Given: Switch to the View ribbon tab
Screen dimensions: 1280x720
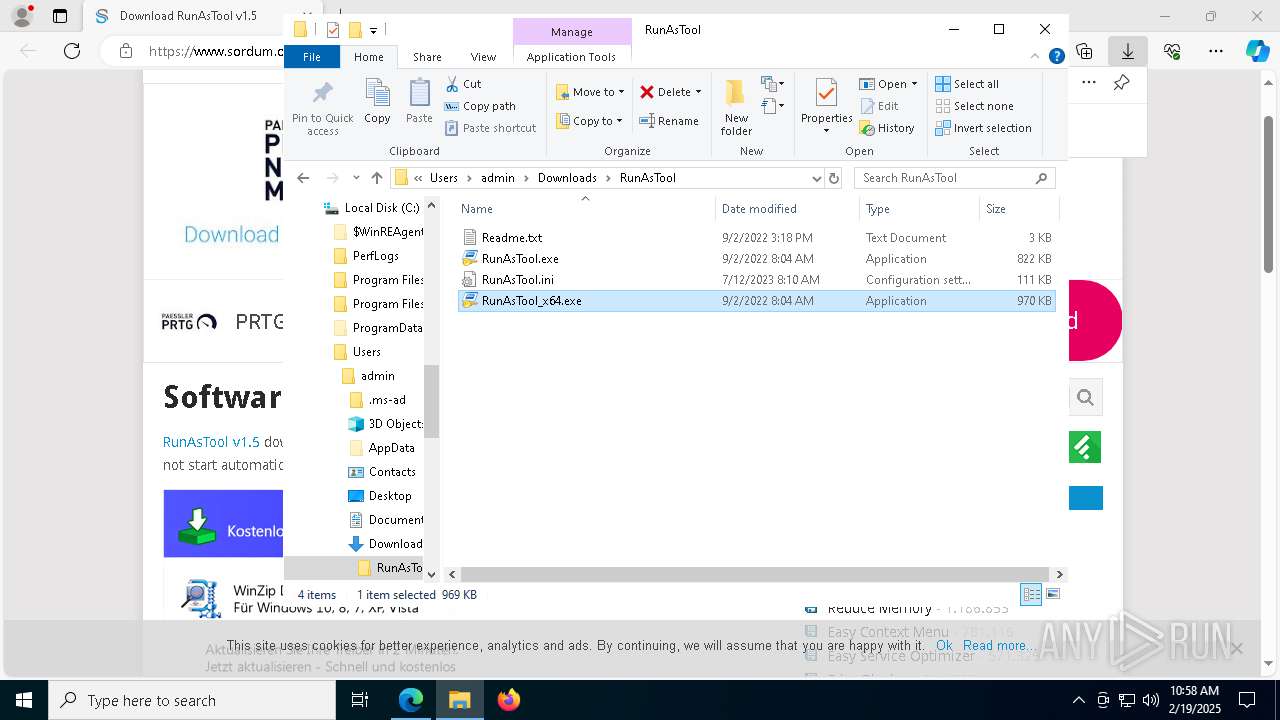Looking at the screenshot, I should pyautogui.click(x=483, y=57).
